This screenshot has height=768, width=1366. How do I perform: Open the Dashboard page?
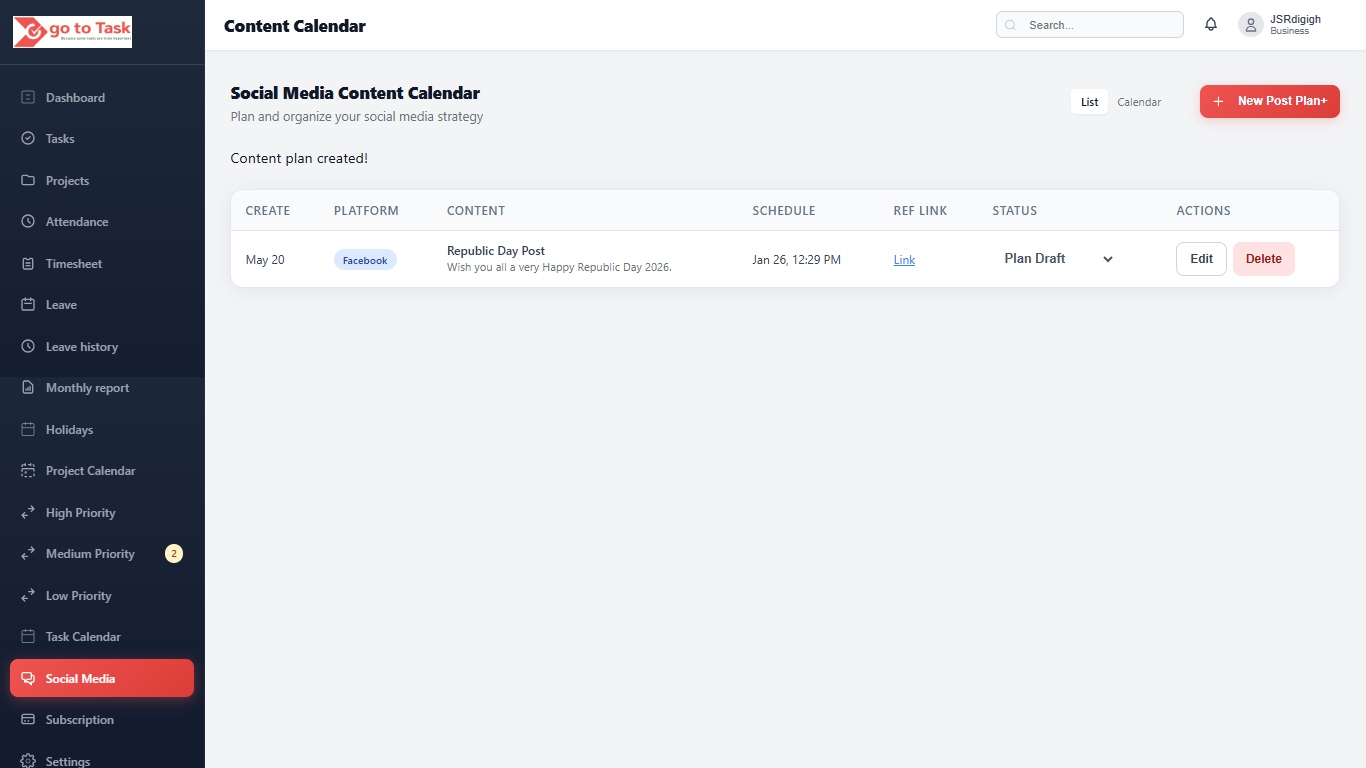click(x=102, y=98)
